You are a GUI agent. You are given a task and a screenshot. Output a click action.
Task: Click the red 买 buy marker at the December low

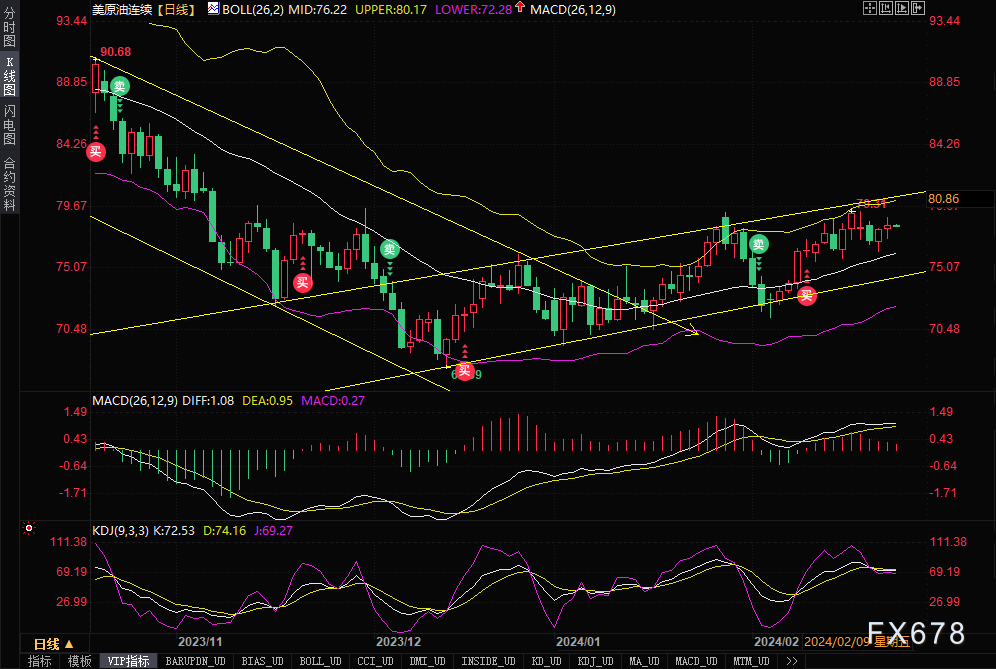coord(465,371)
